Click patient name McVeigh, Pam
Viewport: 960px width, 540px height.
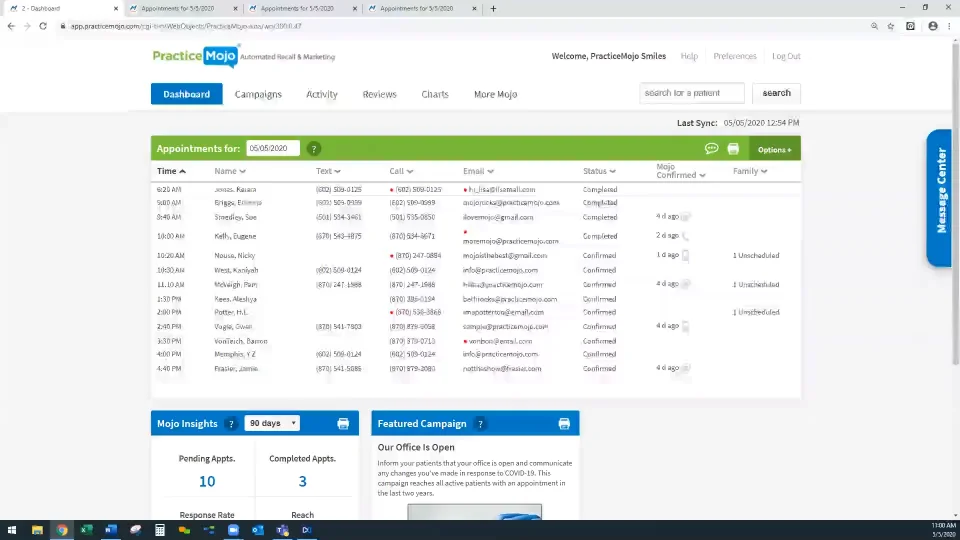236,285
